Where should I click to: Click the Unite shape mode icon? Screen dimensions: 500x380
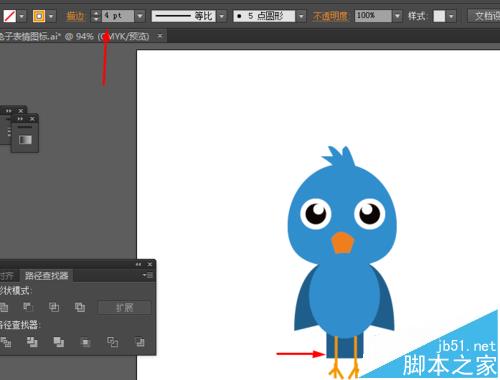tap(4, 307)
